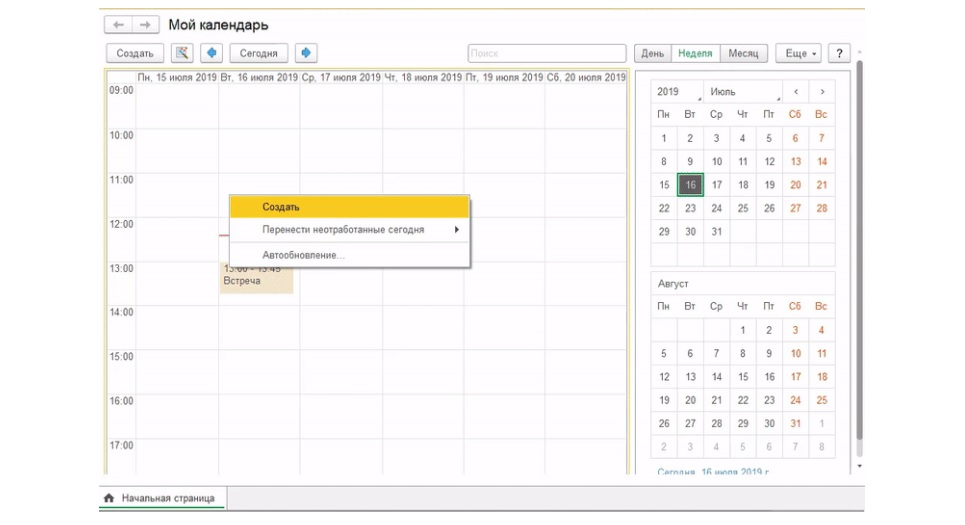
Task: Open the Июль month selector
Action: 743,92
